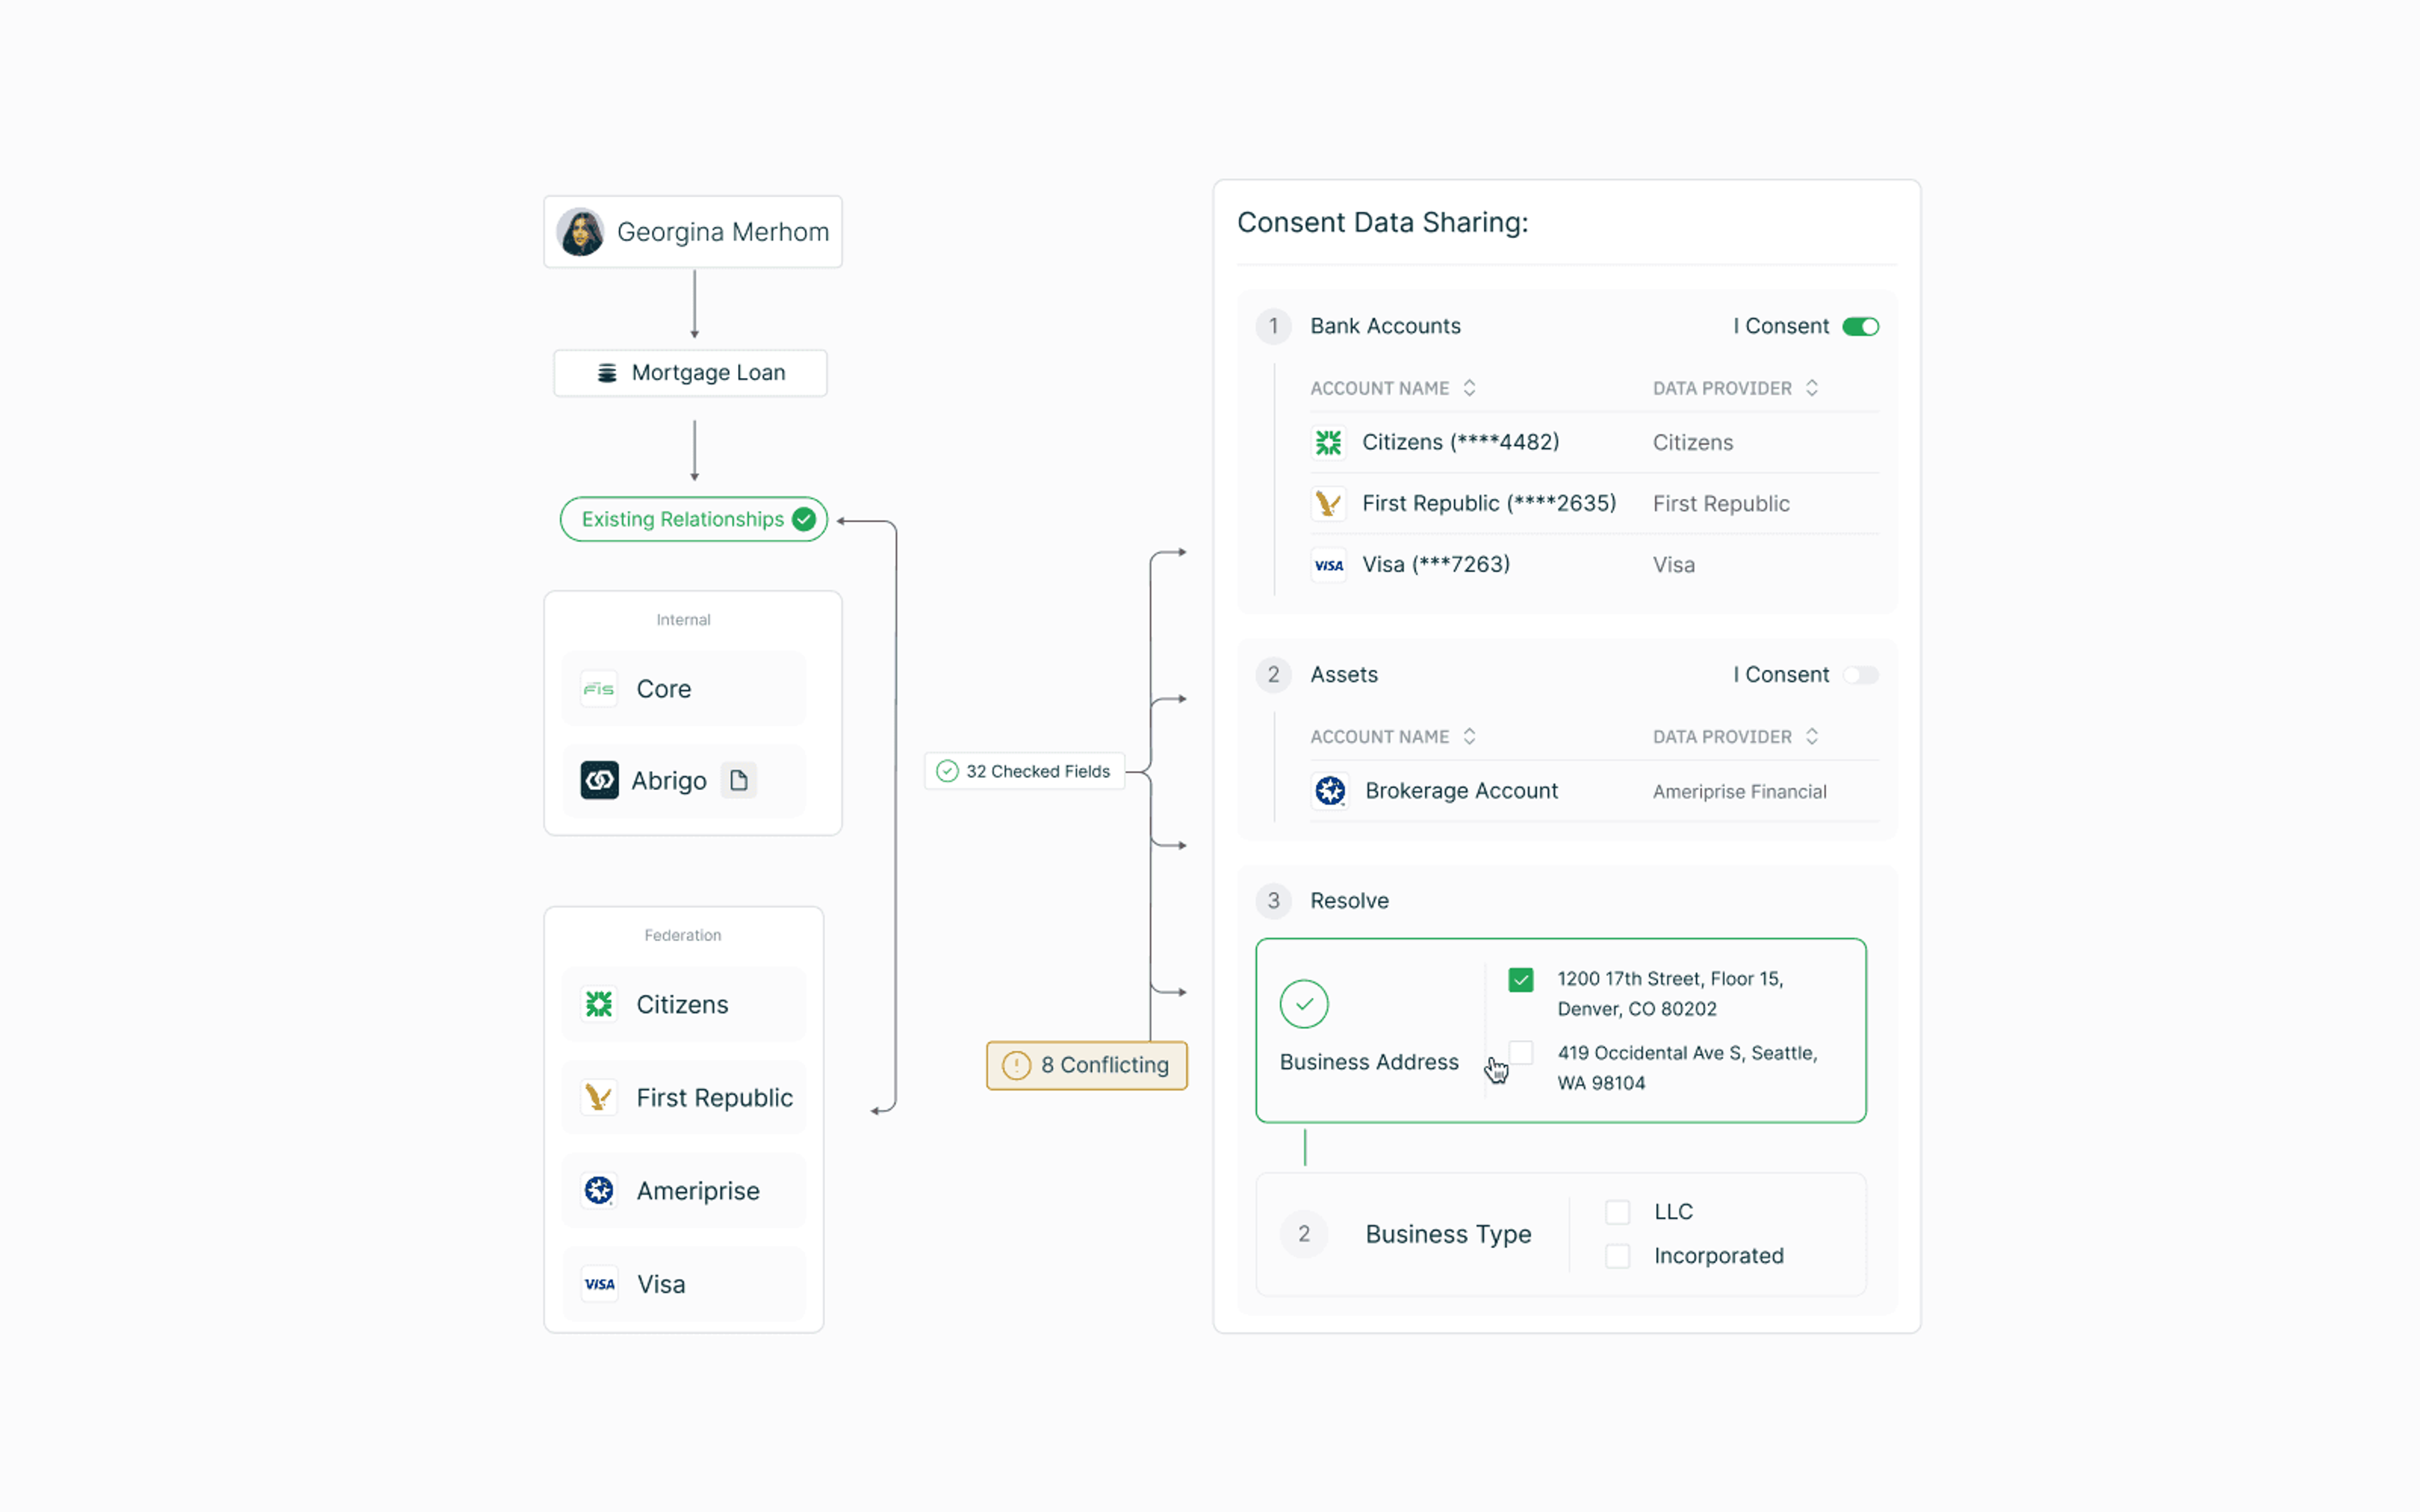
Task: Click the Brokerage Account name
Action: tap(1461, 791)
